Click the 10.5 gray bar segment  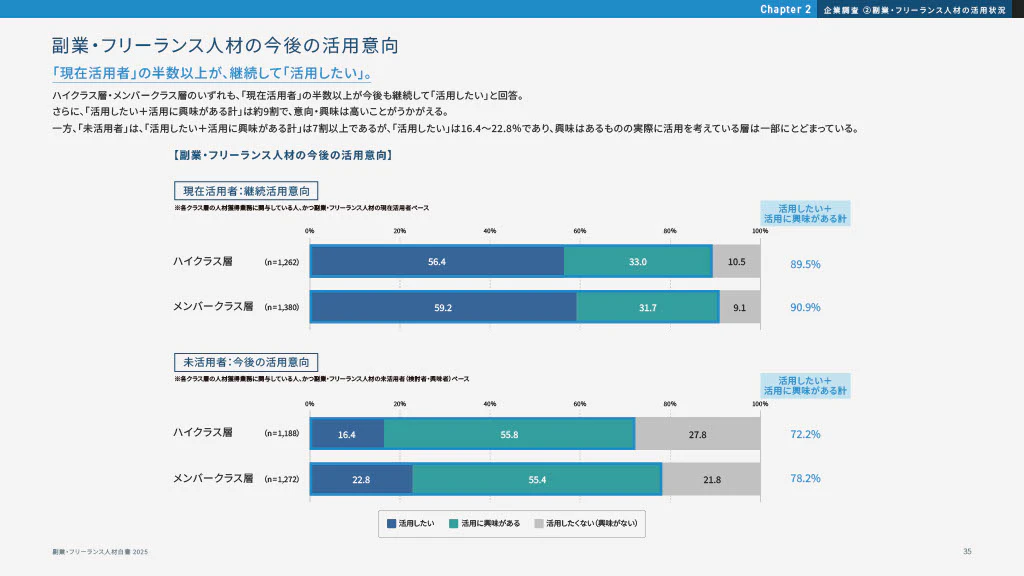tap(737, 262)
